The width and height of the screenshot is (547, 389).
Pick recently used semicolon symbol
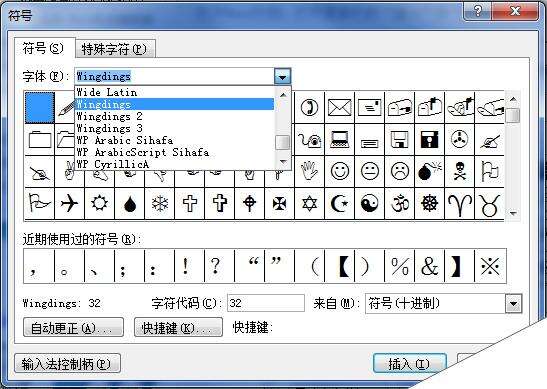click(x=129, y=266)
